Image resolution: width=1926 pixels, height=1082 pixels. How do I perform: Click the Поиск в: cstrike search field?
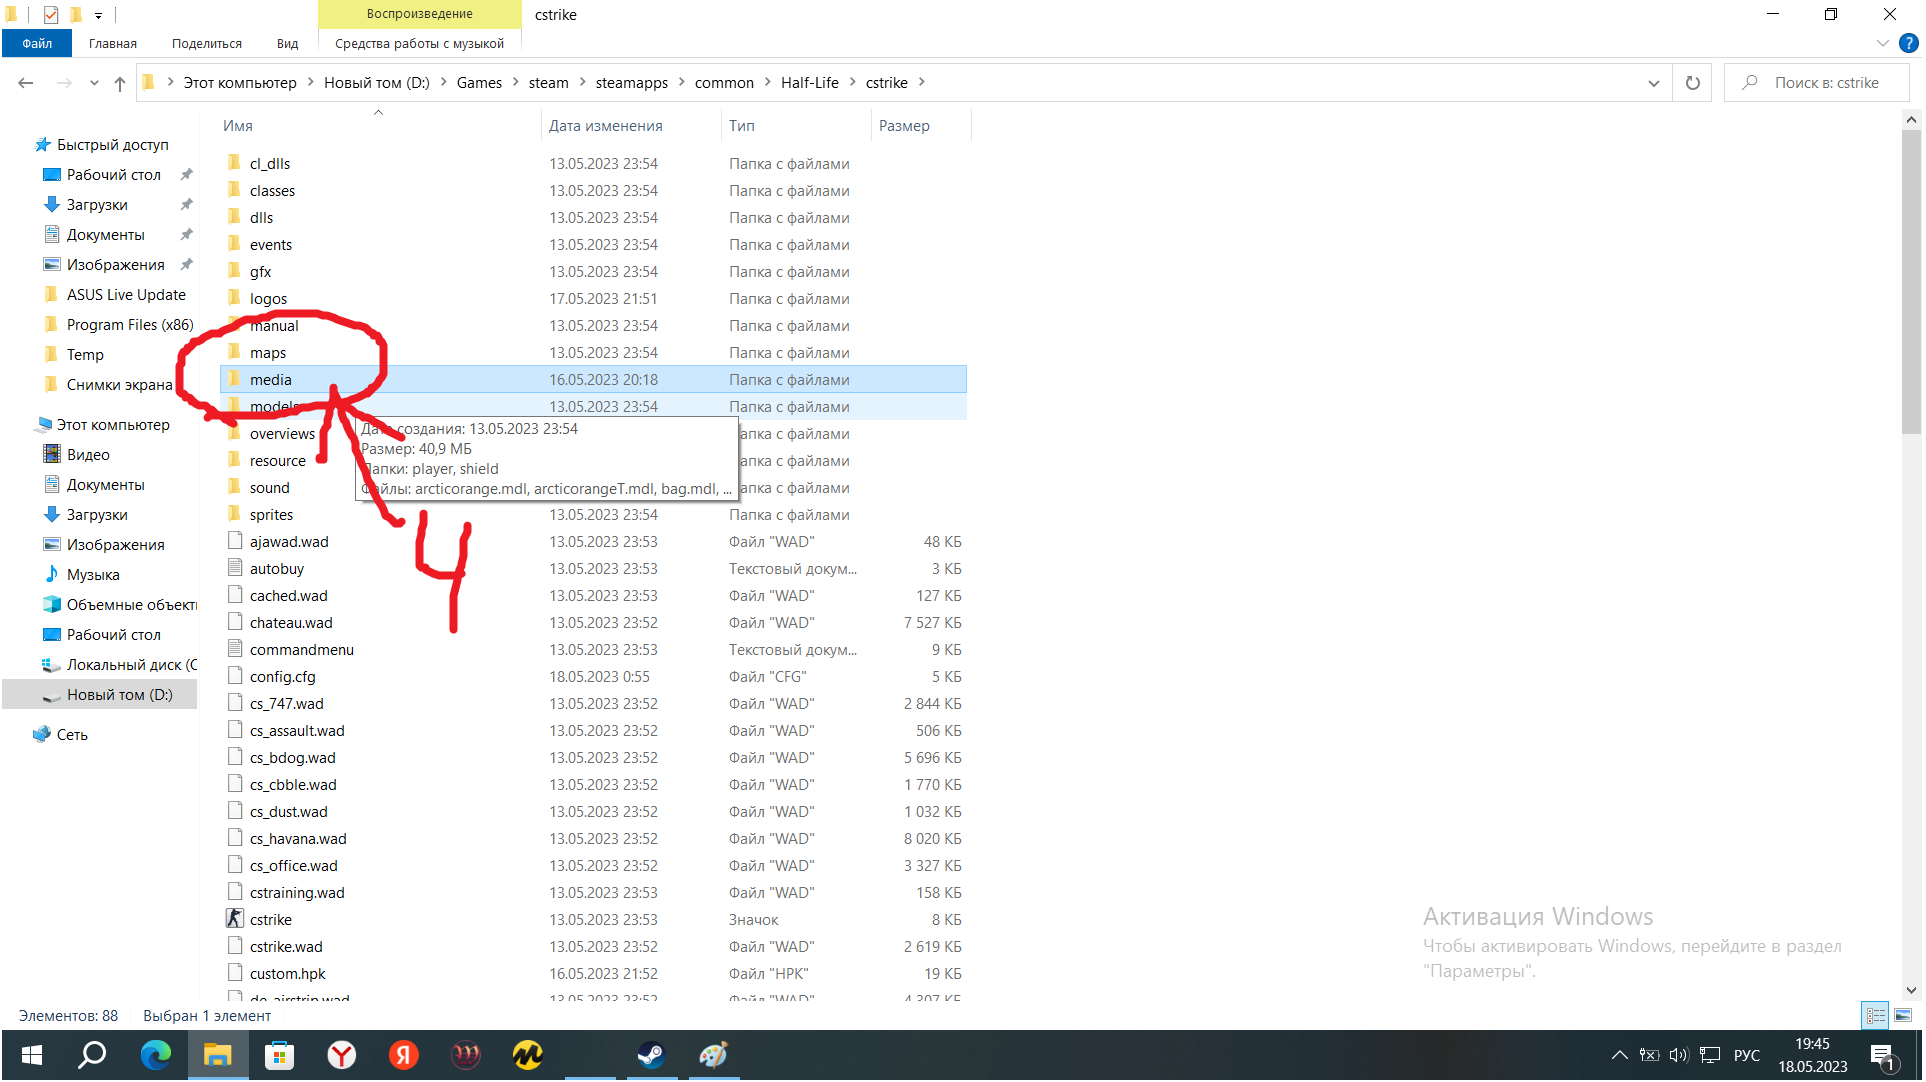point(1828,83)
